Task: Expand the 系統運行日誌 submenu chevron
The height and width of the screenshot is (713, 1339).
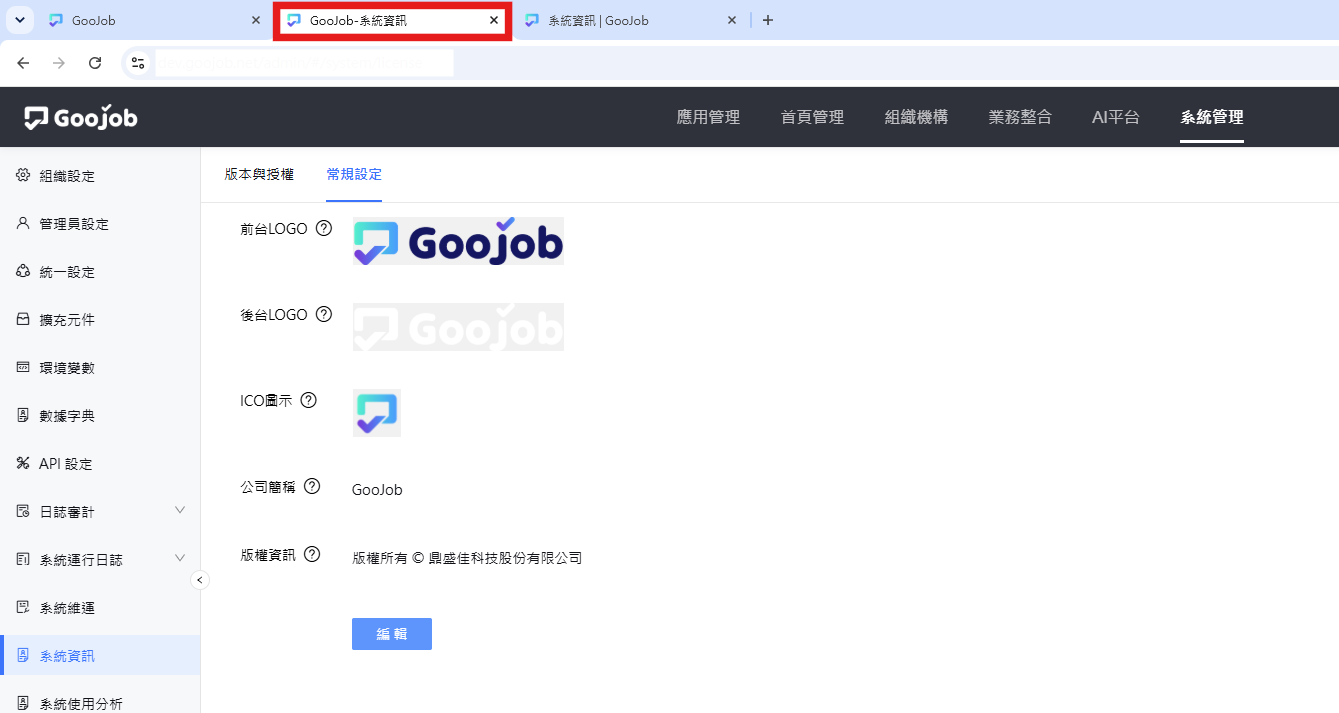Action: (x=180, y=559)
